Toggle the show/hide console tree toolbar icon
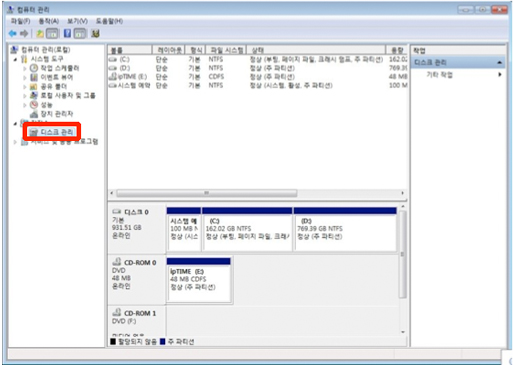This screenshot has height=365, width=514. [x=52, y=33]
